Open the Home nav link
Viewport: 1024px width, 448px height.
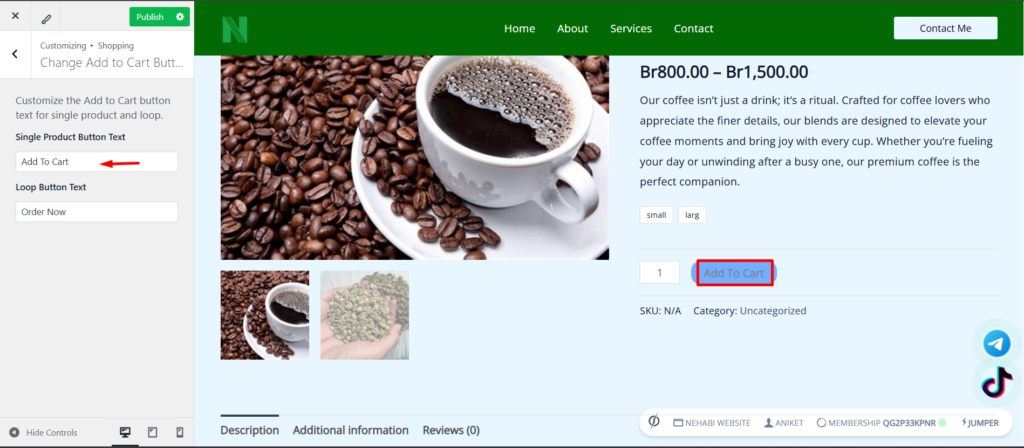click(x=520, y=29)
